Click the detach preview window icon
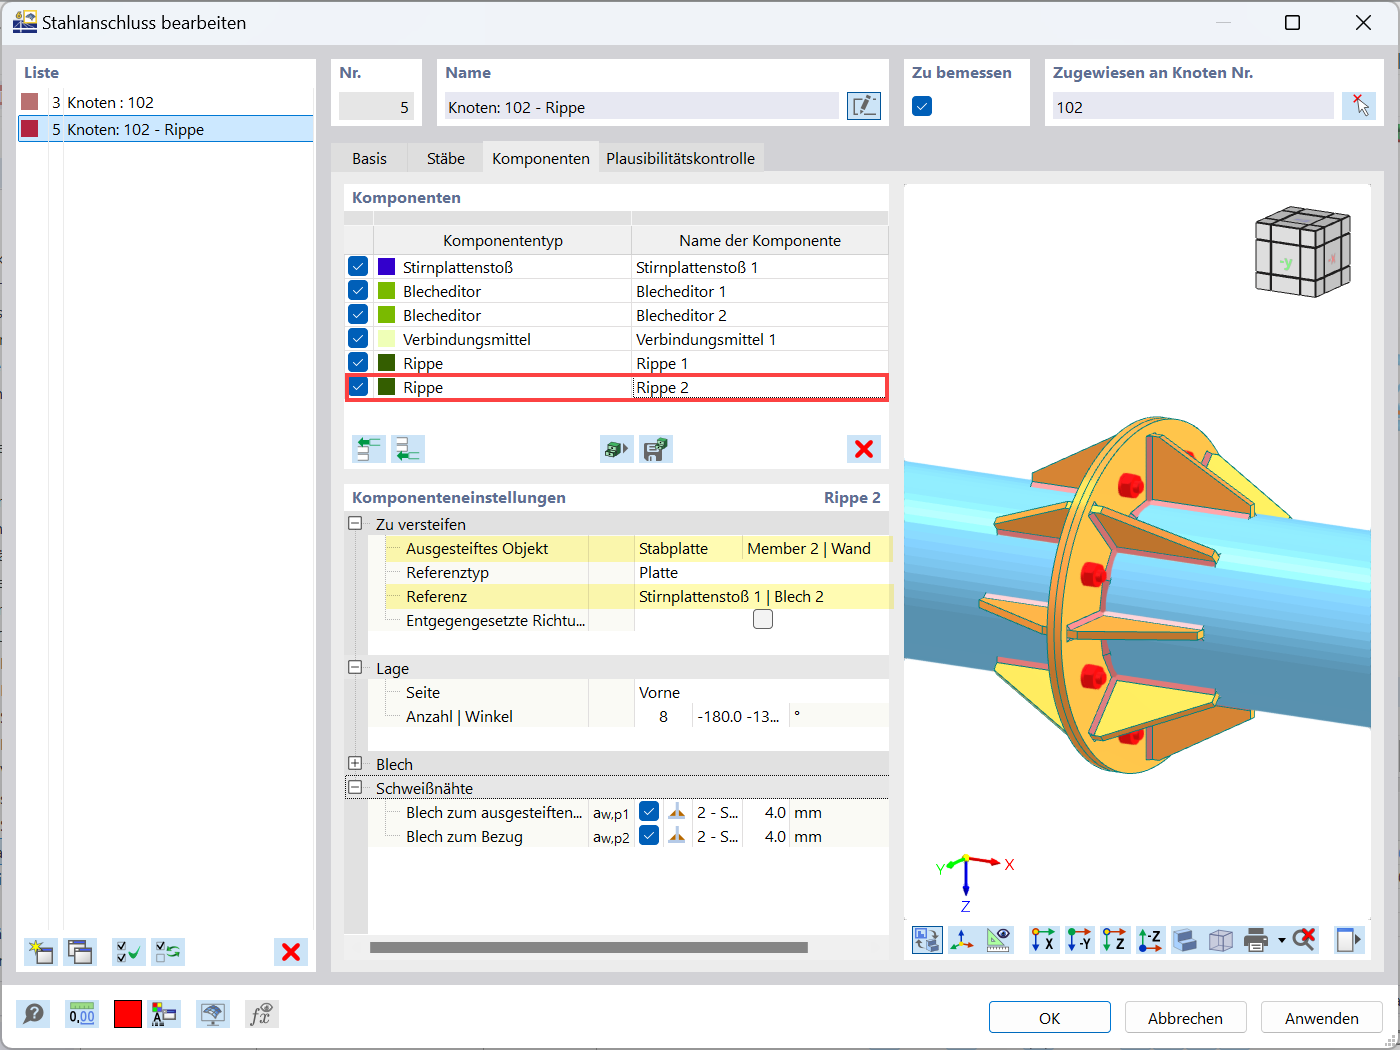 click(x=1349, y=940)
